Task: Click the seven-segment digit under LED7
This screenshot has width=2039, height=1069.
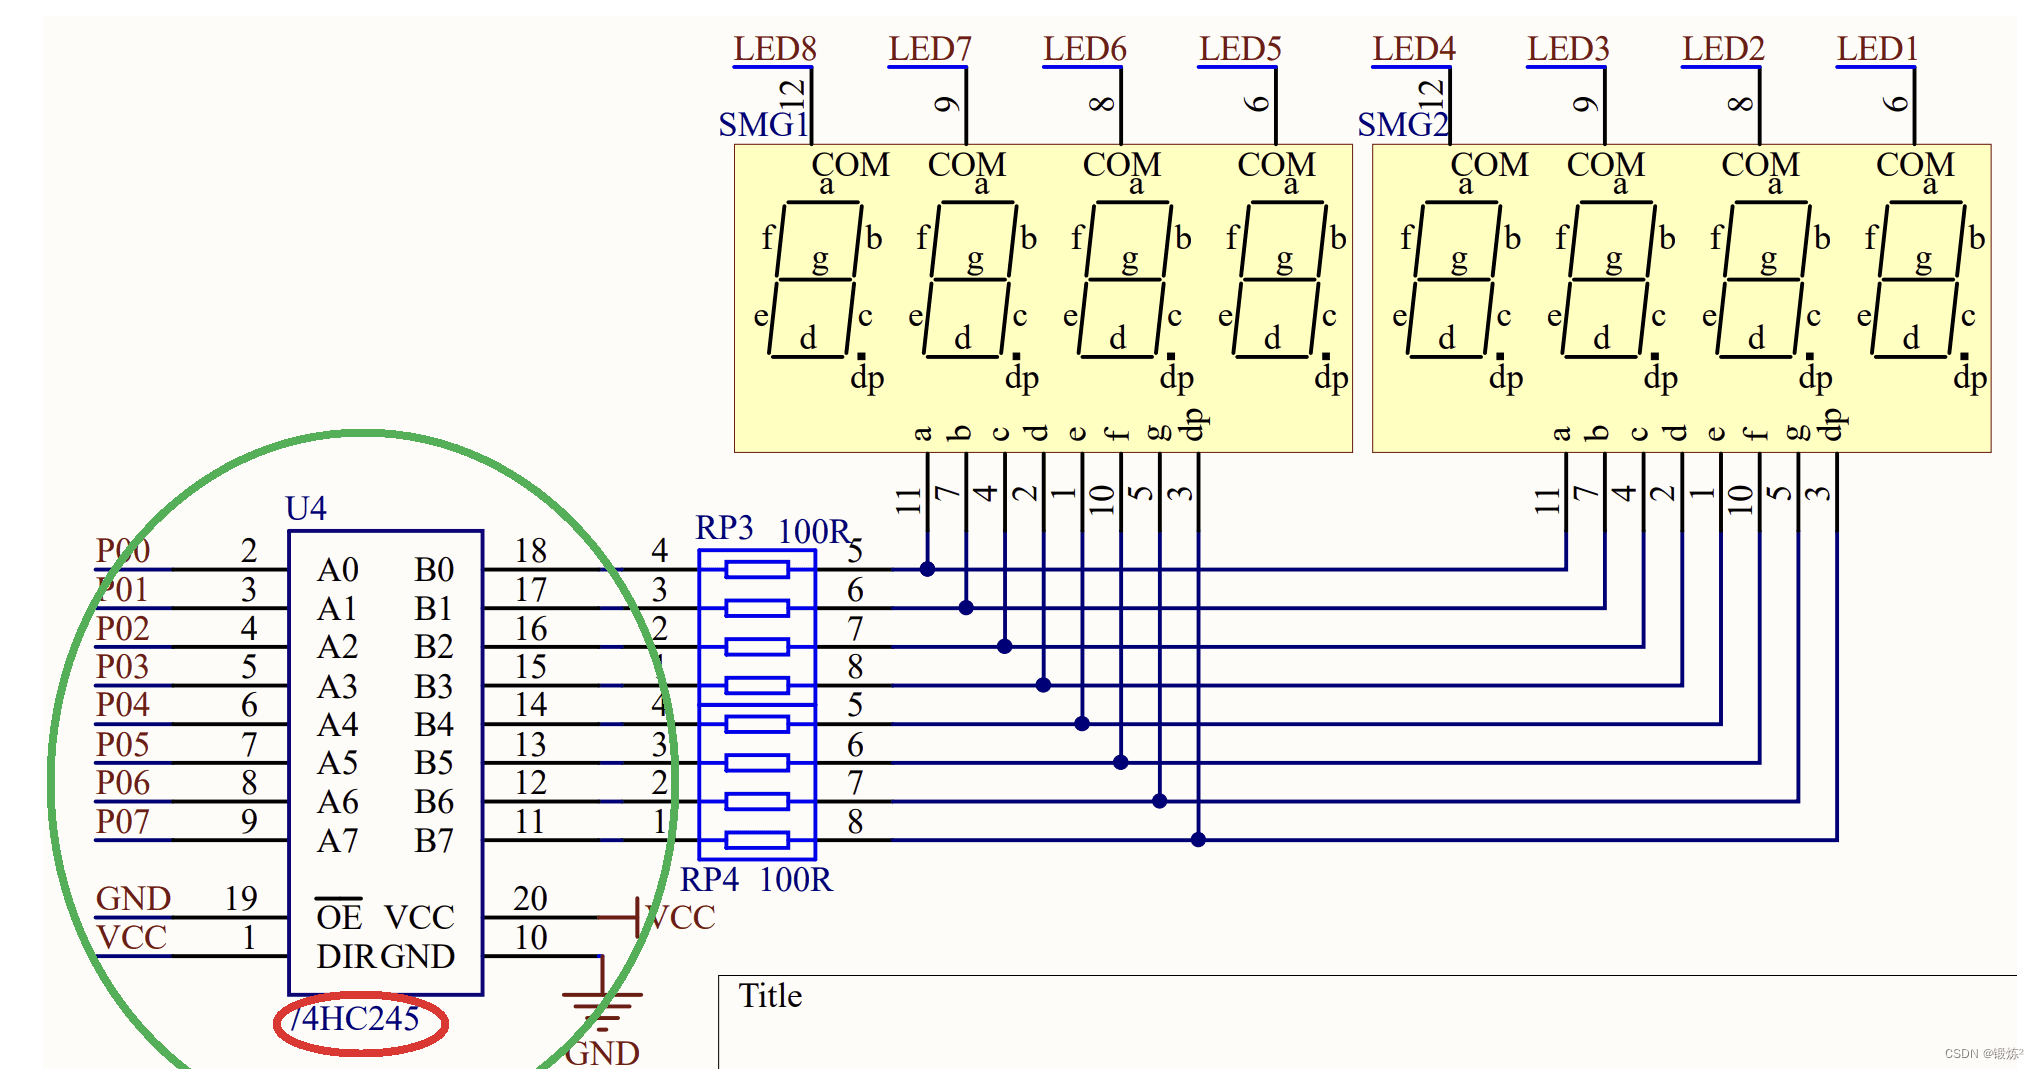Action: pos(970,280)
